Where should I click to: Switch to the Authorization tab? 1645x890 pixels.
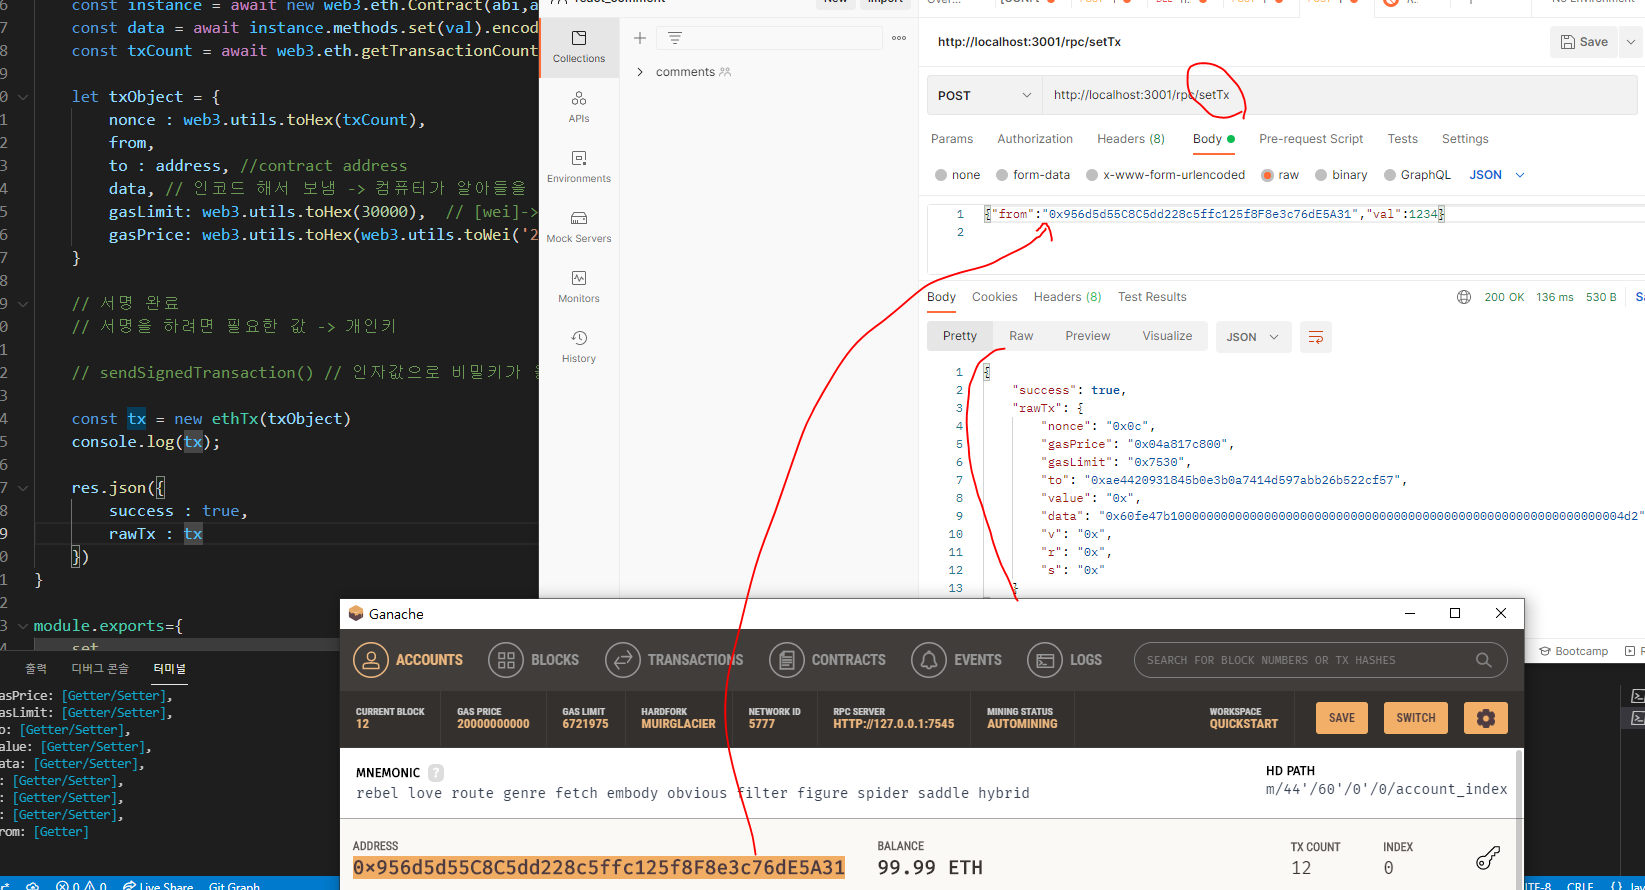(x=1035, y=139)
